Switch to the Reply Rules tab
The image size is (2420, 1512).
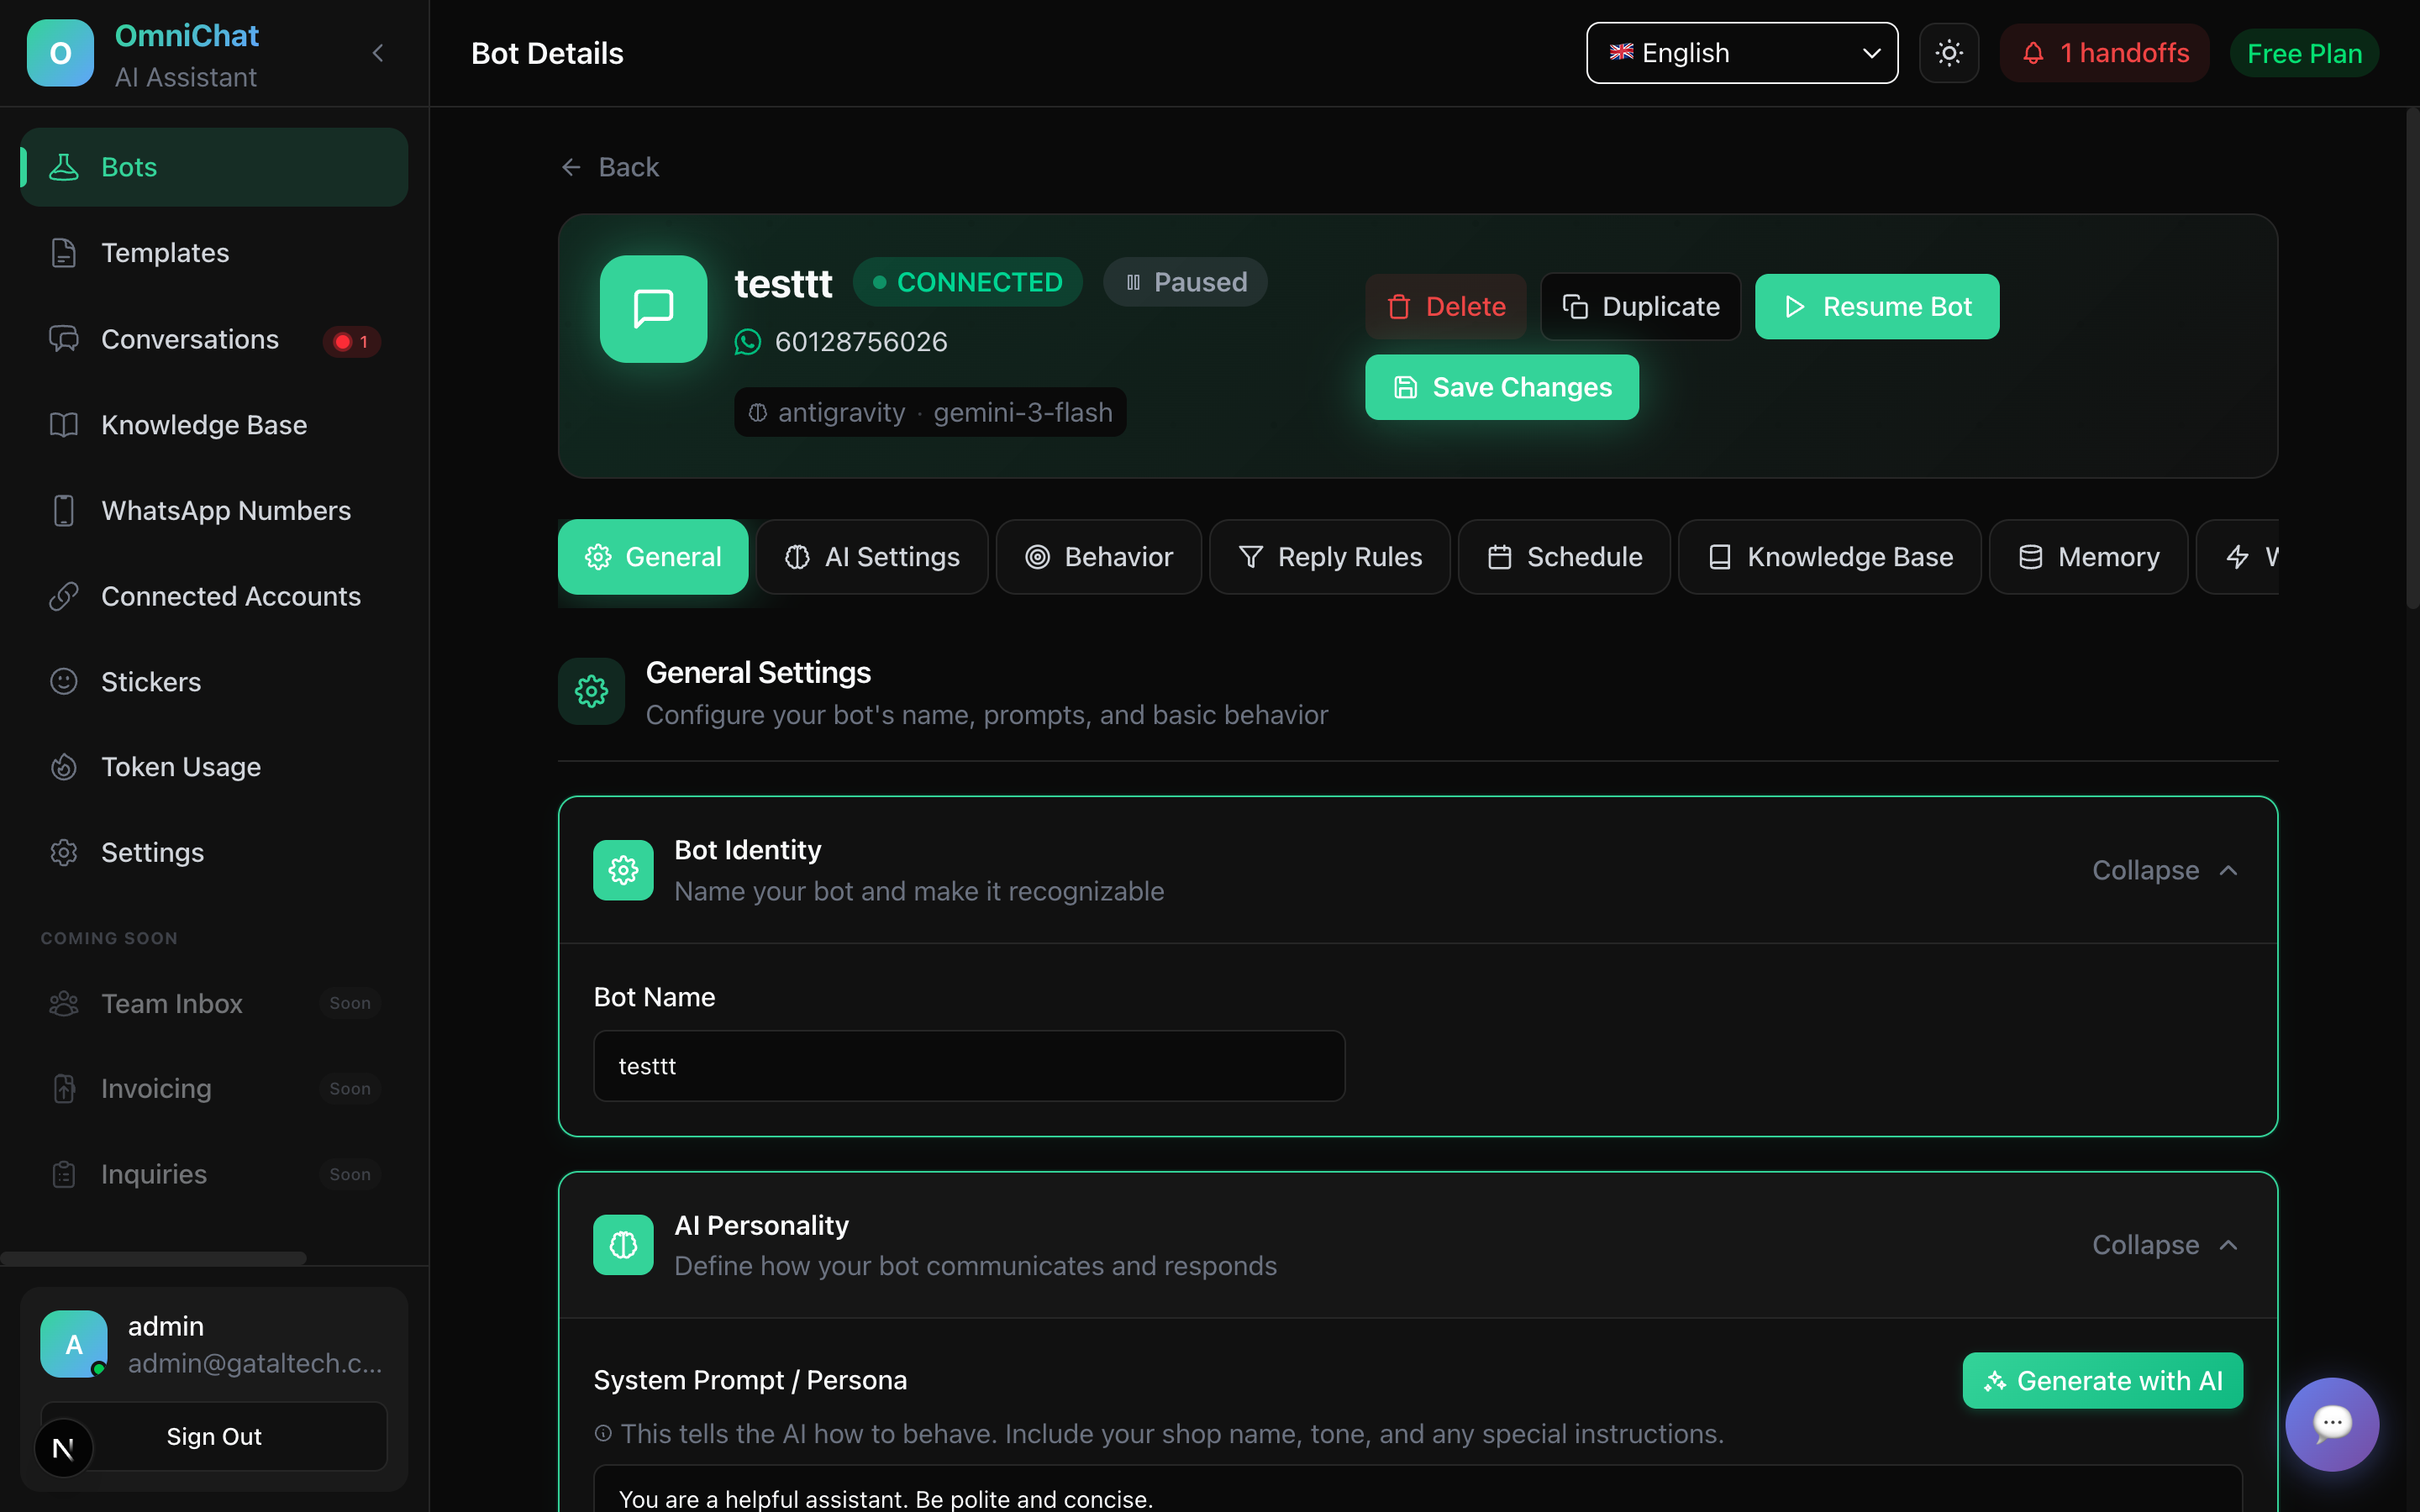1329,557
